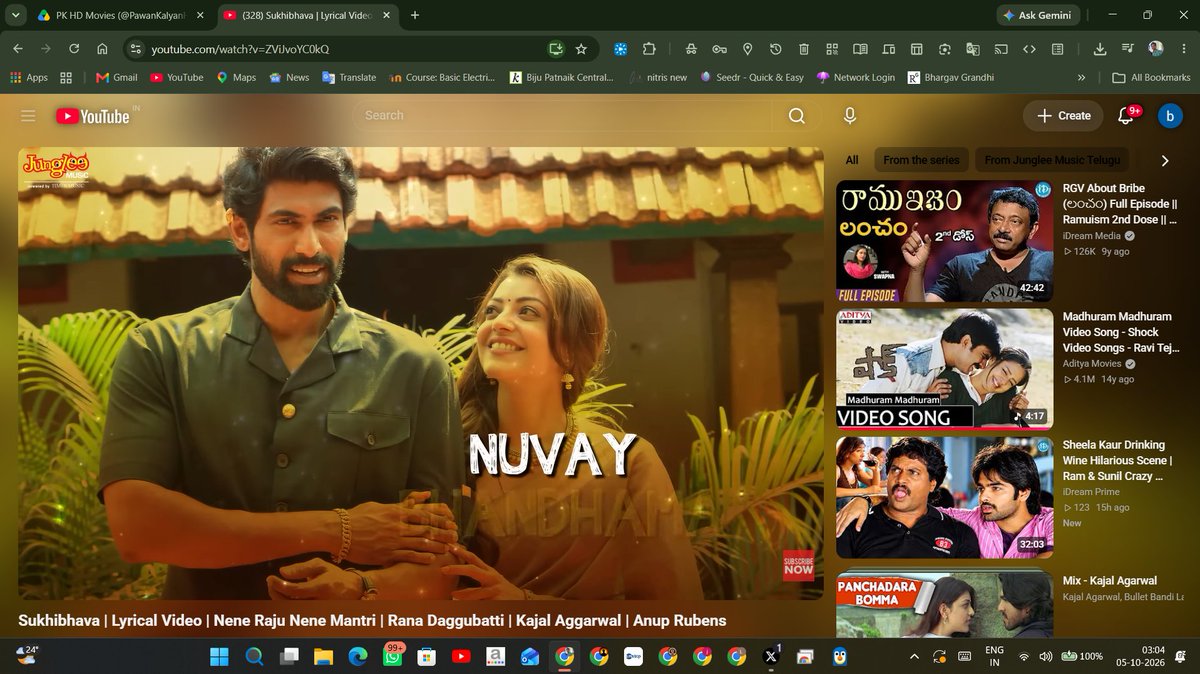This screenshot has height=674, width=1200.
Task: Click the search magnifier button
Action: (797, 116)
